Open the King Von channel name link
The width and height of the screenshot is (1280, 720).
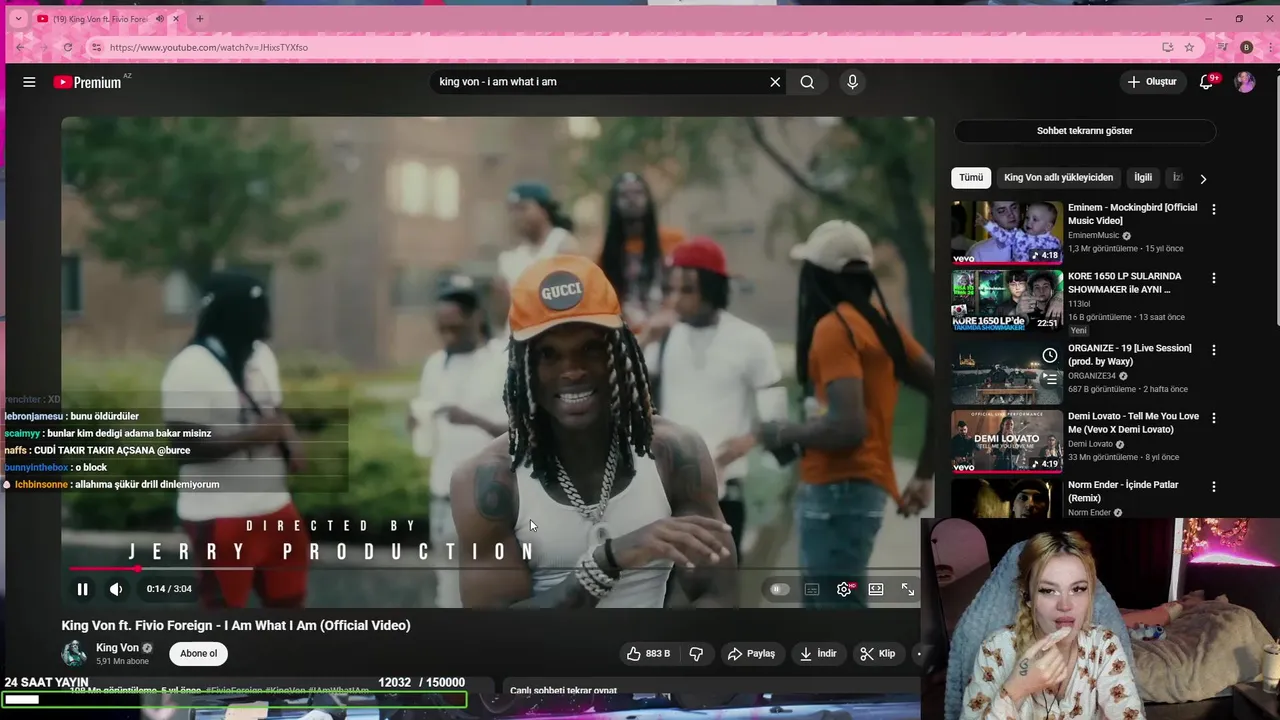117,648
